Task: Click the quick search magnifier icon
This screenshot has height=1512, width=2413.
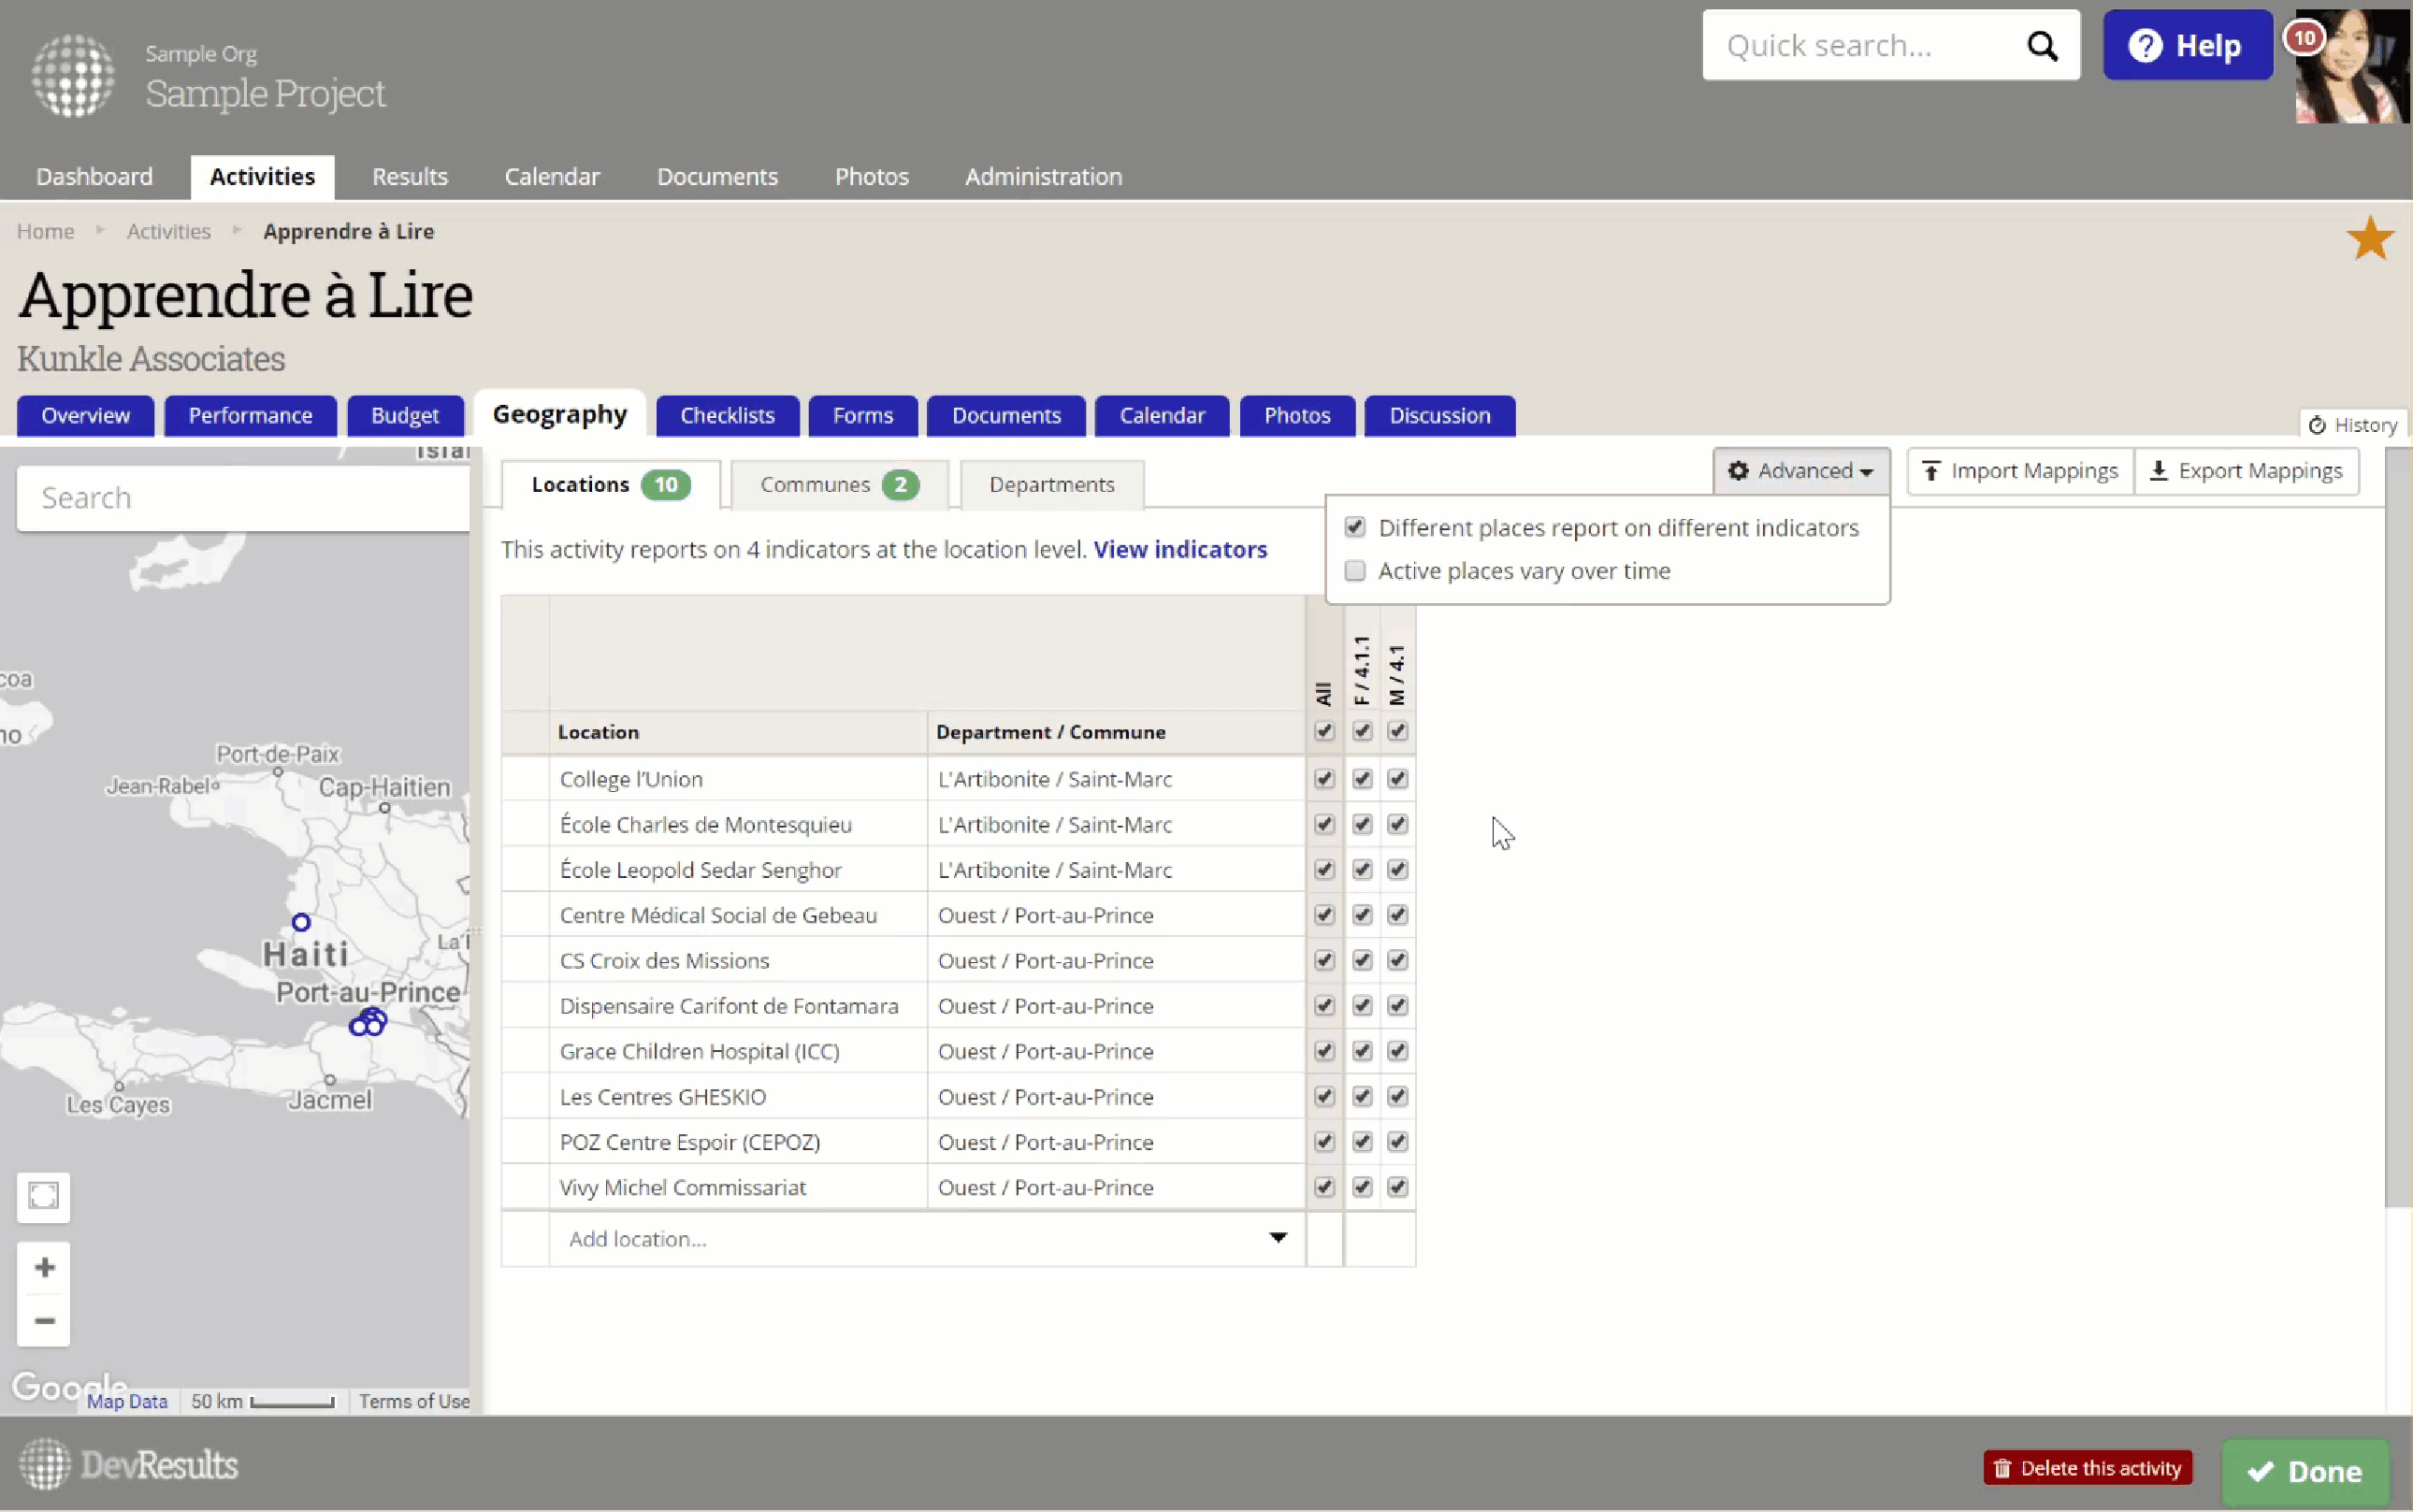Action: (x=2041, y=46)
